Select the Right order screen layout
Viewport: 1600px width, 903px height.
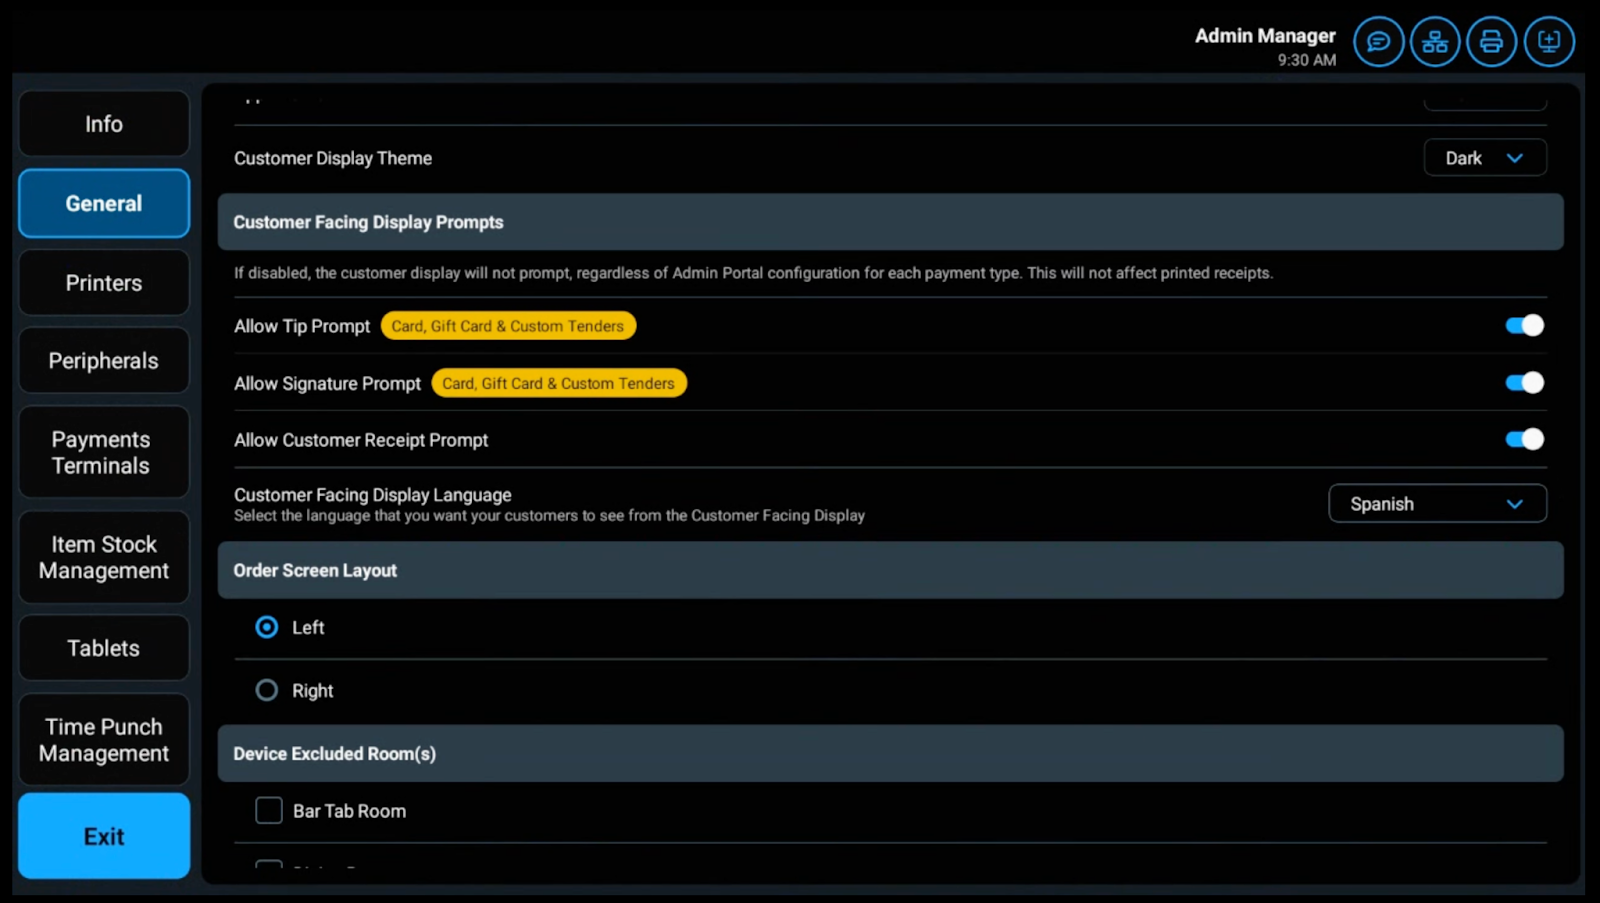click(267, 691)
